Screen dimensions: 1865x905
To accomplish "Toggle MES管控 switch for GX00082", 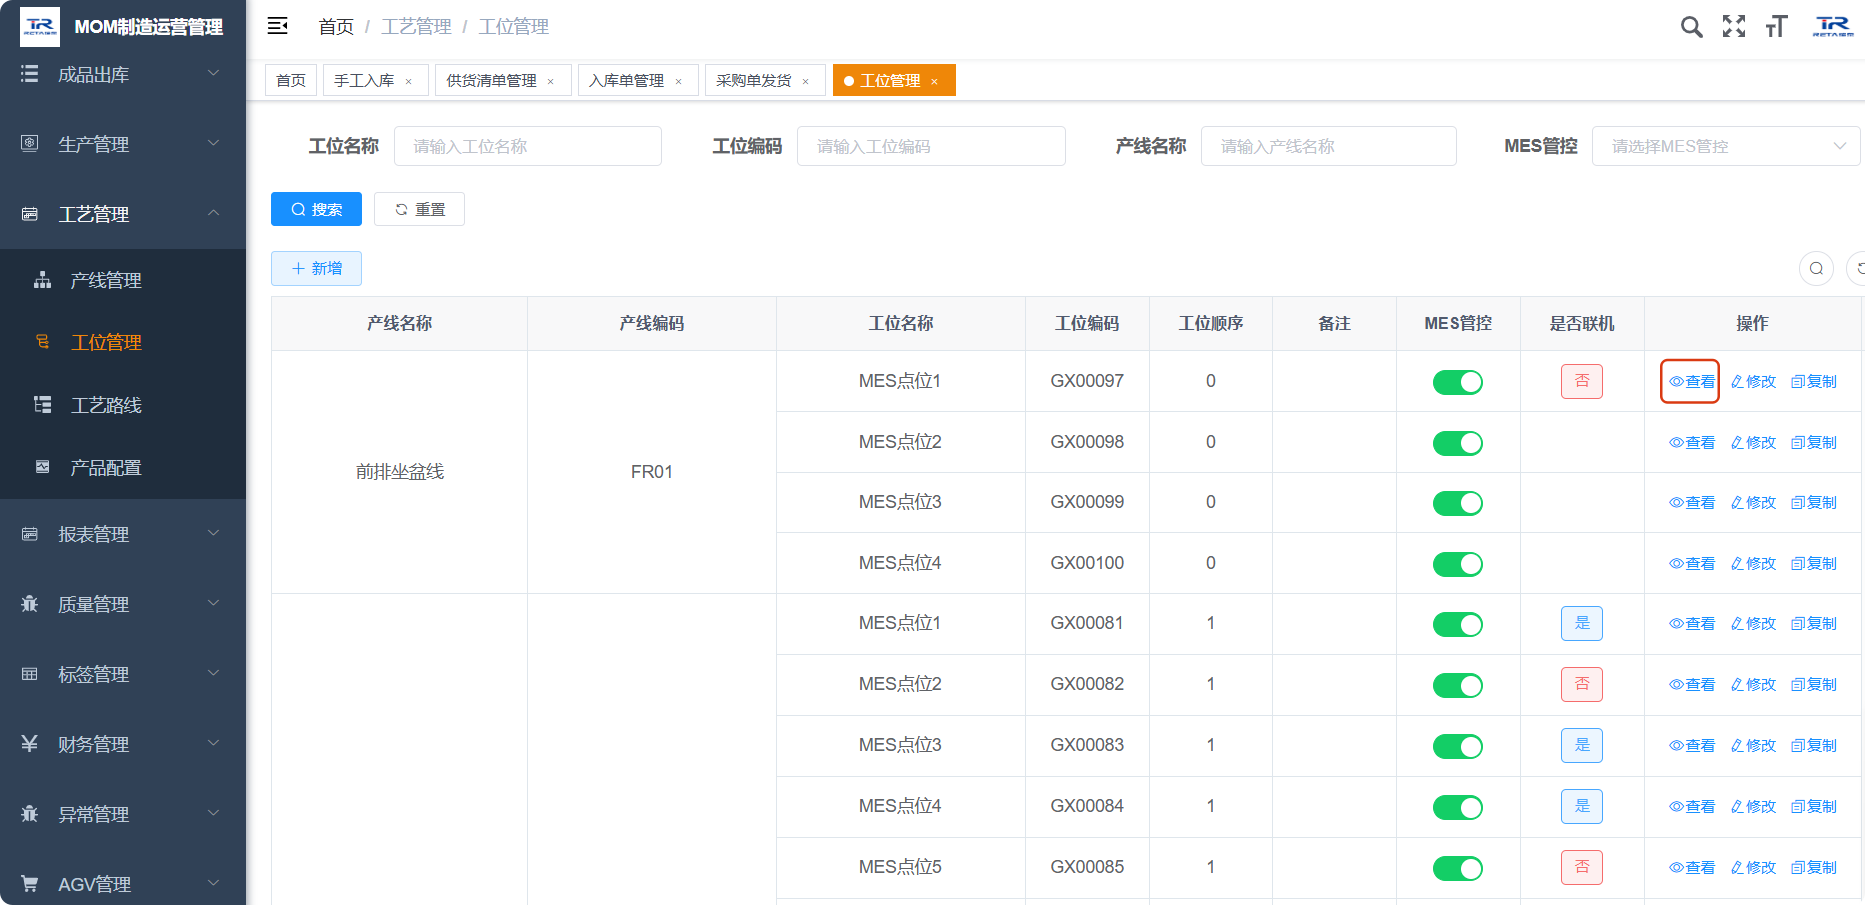I will (1458, 685).
